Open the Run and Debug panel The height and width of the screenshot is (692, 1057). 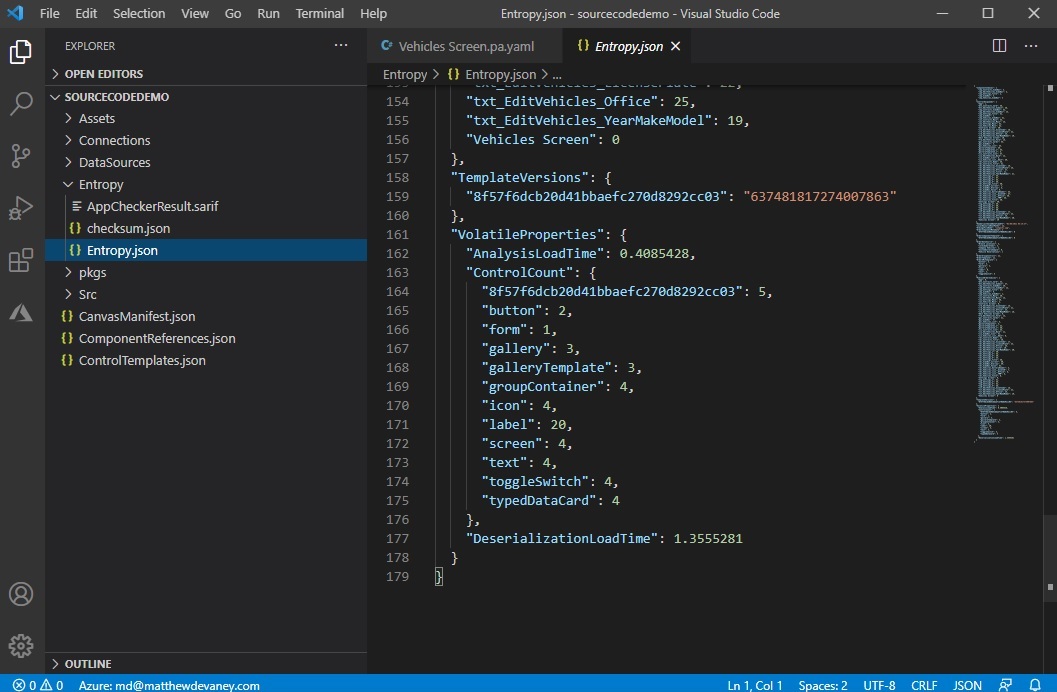click(22, 209)
